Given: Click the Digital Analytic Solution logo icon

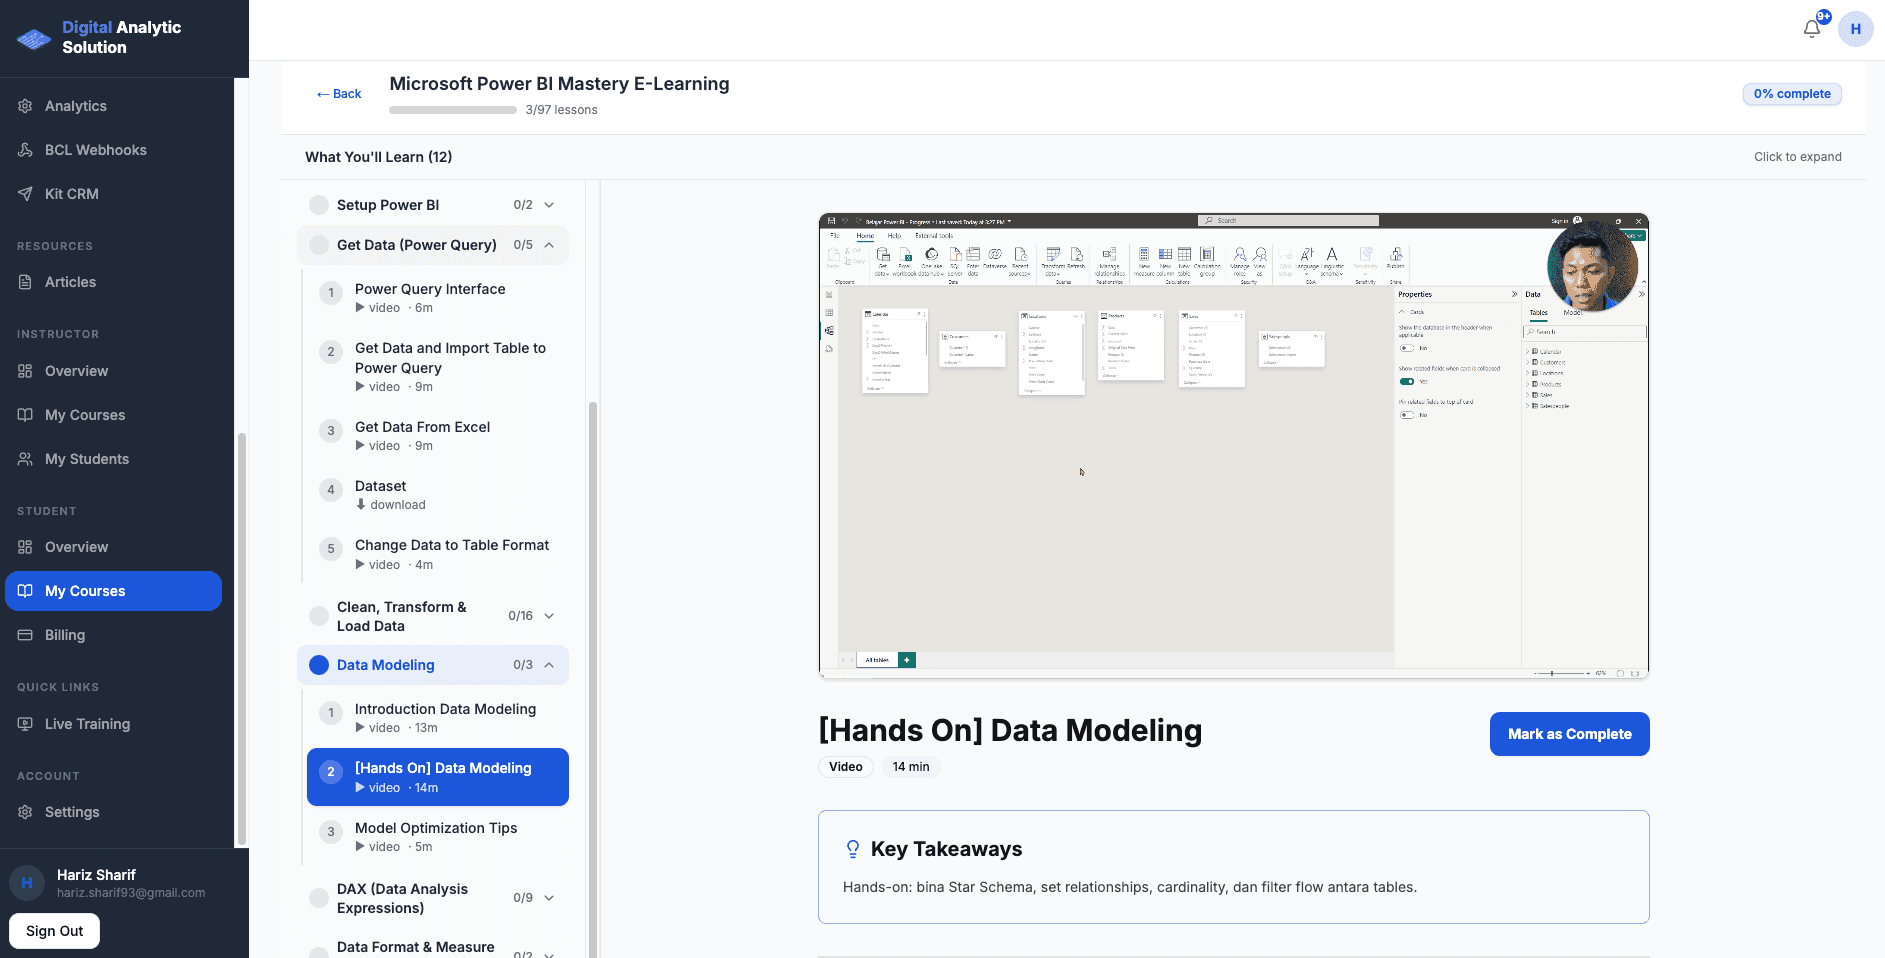Looking at the screenshot, I should click(34, 39).
